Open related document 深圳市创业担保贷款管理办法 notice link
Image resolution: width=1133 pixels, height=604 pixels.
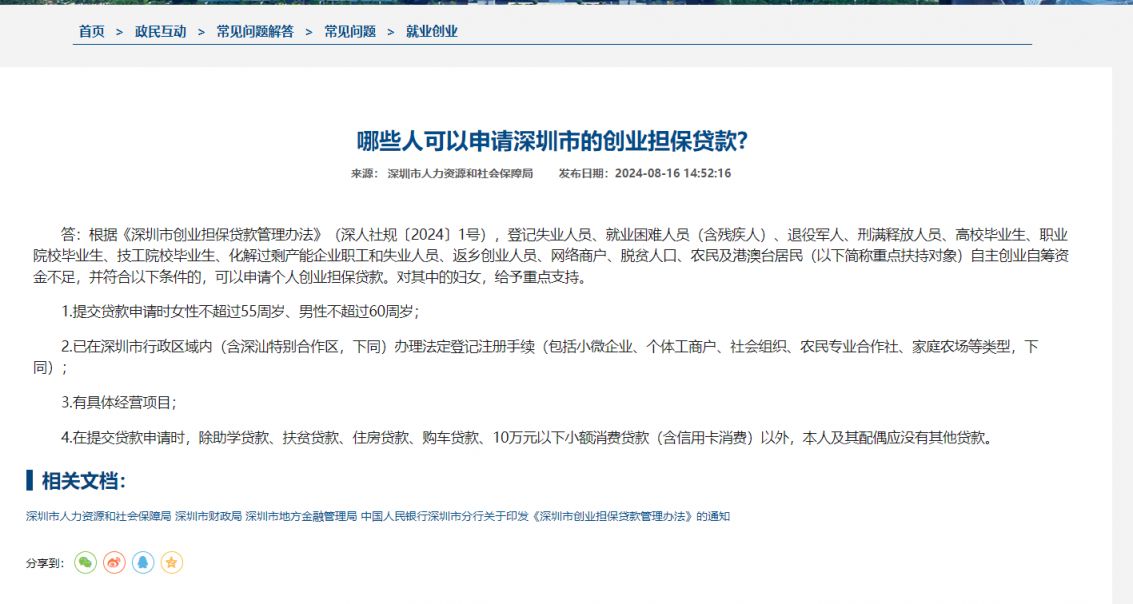378,516
